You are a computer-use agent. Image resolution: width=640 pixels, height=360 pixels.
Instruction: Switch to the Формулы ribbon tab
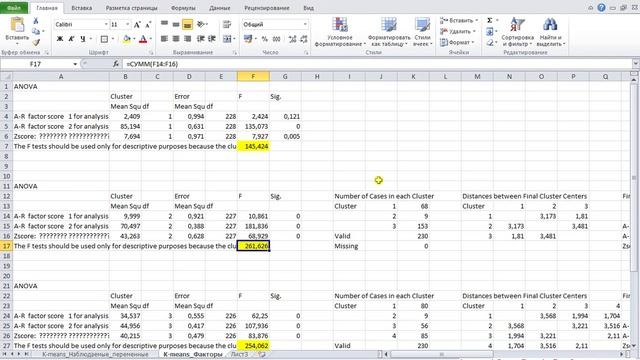click(x=183, y=8)
